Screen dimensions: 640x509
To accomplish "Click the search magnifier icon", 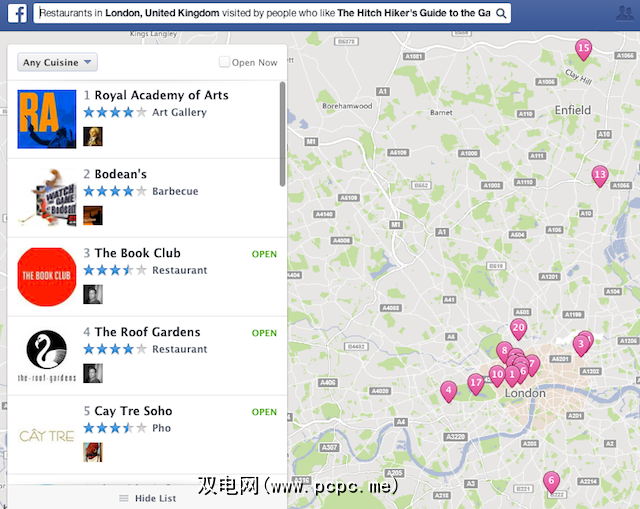I will point(501,13).
